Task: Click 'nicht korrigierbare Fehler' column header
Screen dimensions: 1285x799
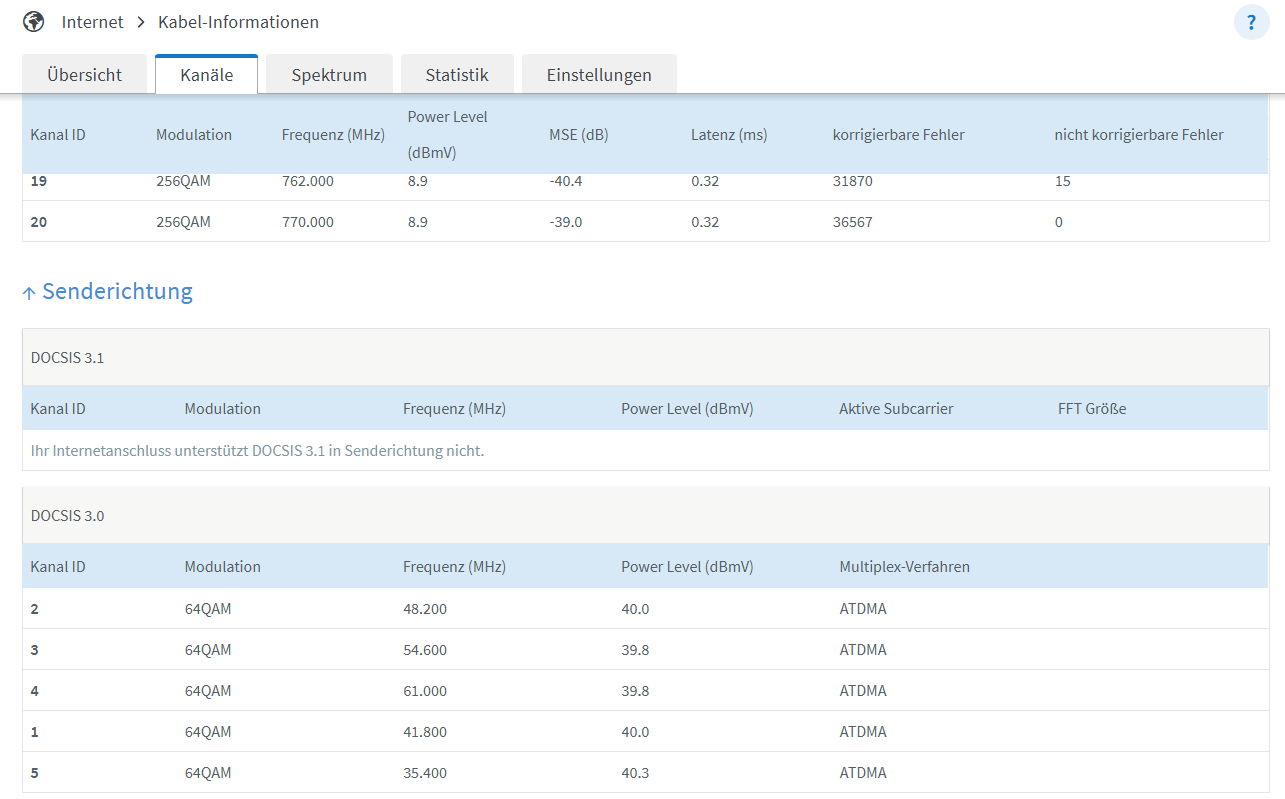Action: tap(1138, 135)
